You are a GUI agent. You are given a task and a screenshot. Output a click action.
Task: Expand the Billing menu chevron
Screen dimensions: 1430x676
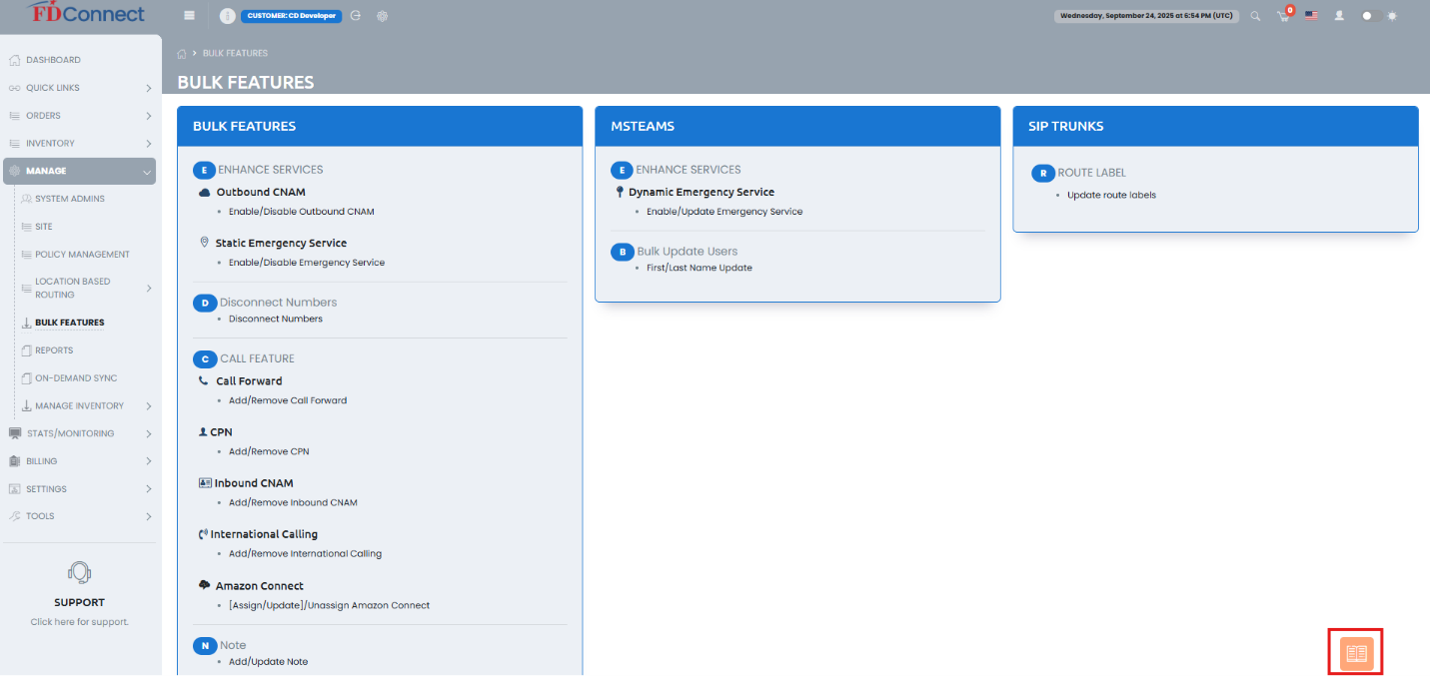(x=148, y=461)
